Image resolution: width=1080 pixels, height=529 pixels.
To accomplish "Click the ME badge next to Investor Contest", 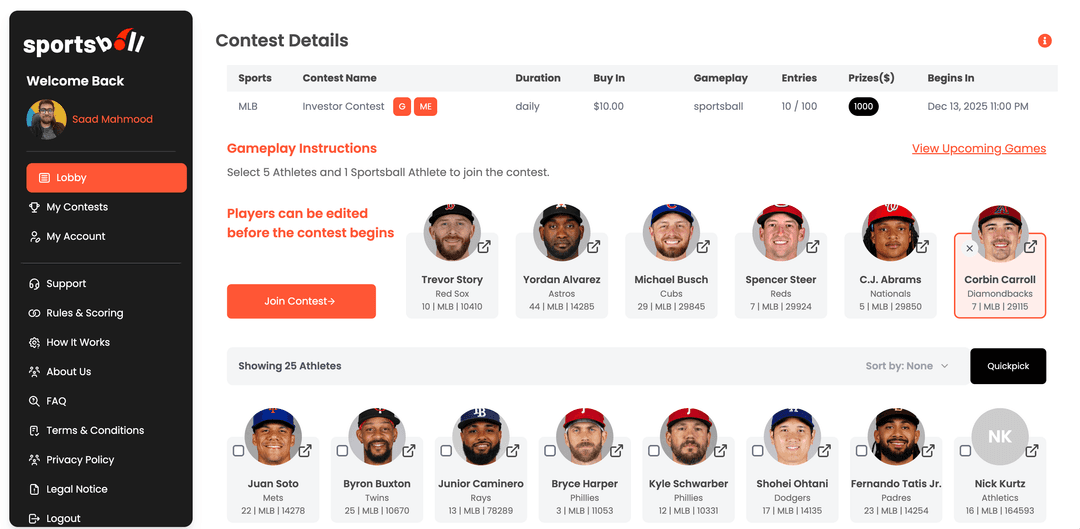I will (425, 106).
